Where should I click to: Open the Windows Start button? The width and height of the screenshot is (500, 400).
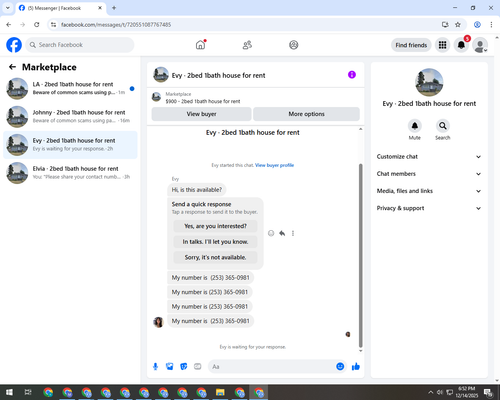tap(9, 392)
